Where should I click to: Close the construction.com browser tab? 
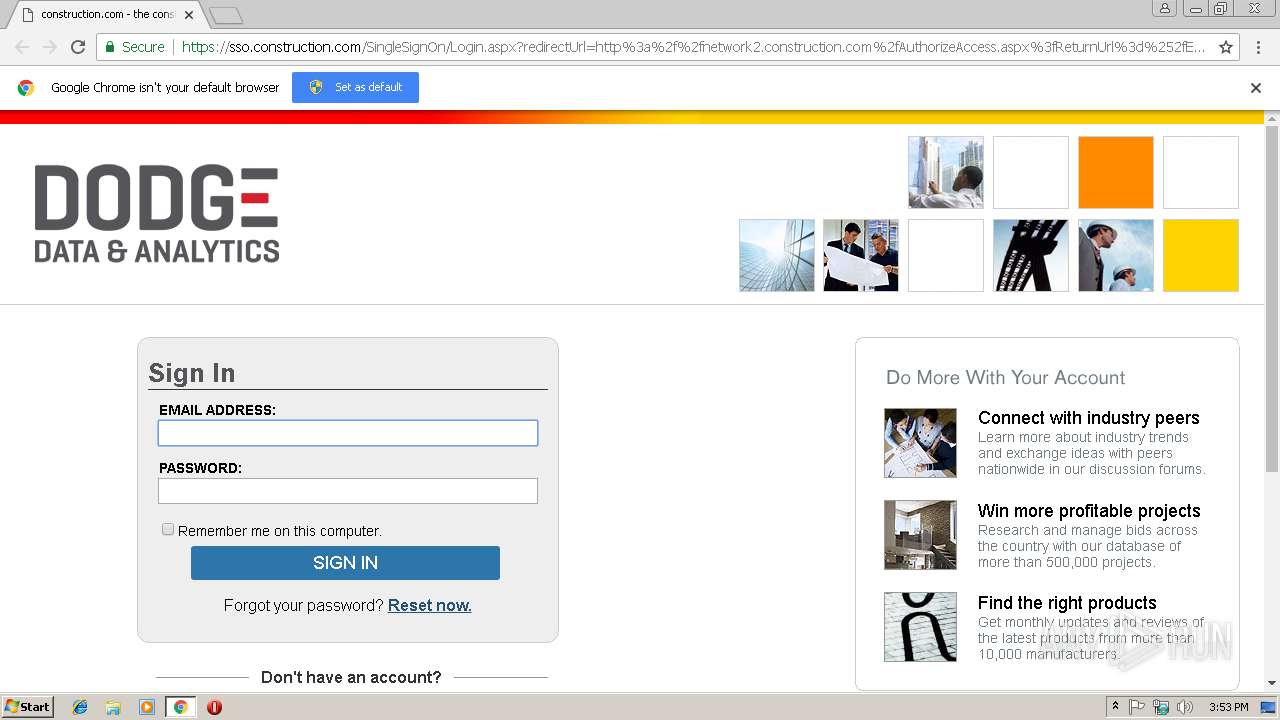[189, 15]
